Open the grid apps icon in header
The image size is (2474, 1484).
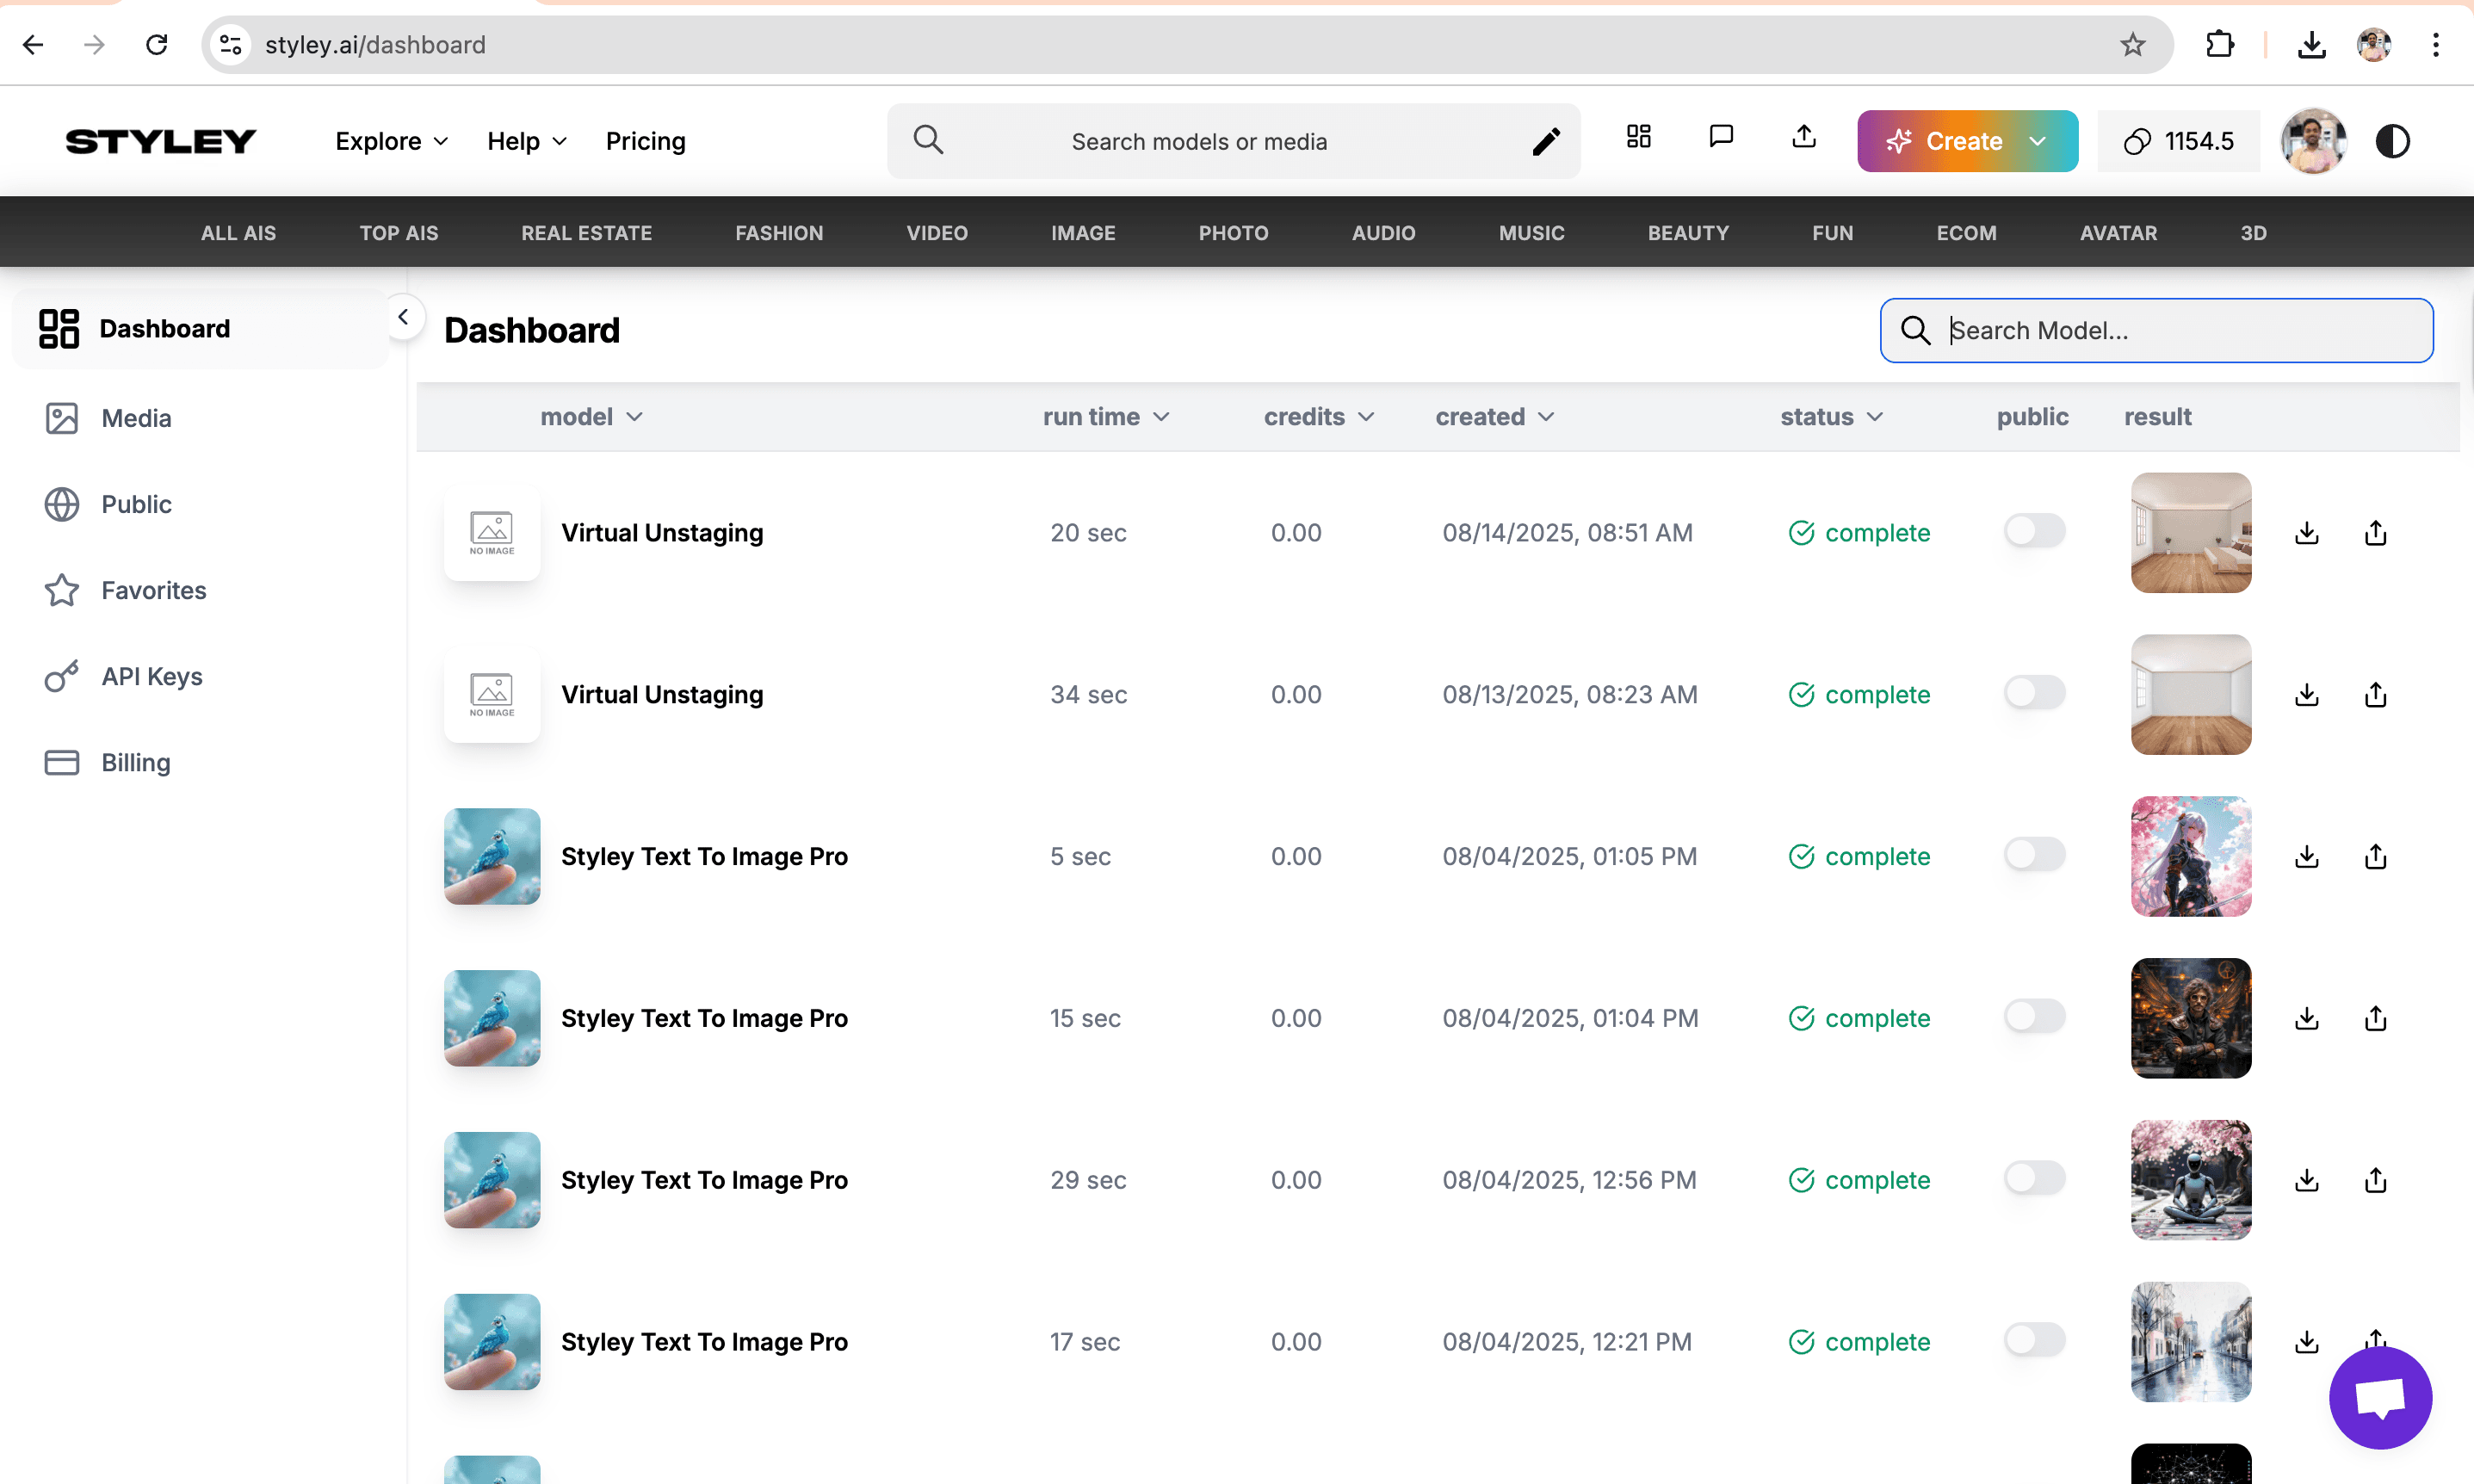click(x=1638, y=137)
